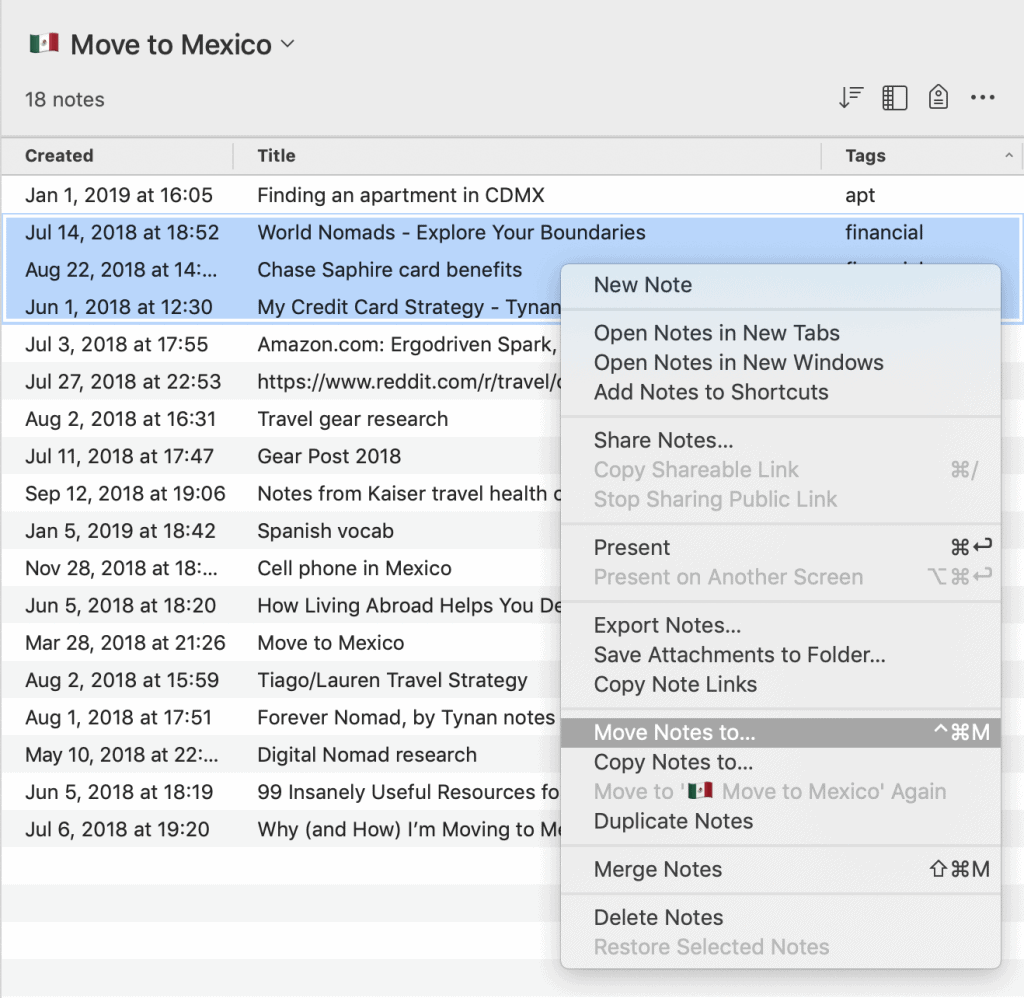Click the Title column header

click(276, 156)
